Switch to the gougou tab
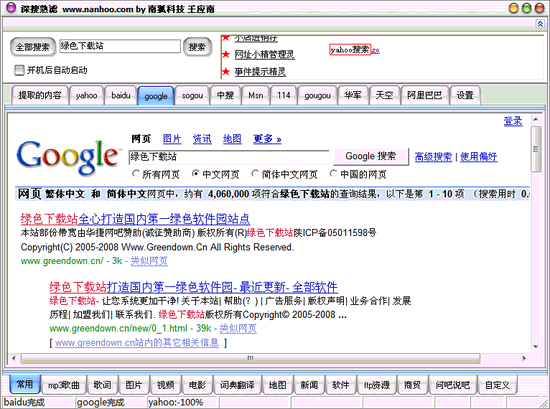The height and width of the screenshot is (409, 550). [x=317, y=95]
